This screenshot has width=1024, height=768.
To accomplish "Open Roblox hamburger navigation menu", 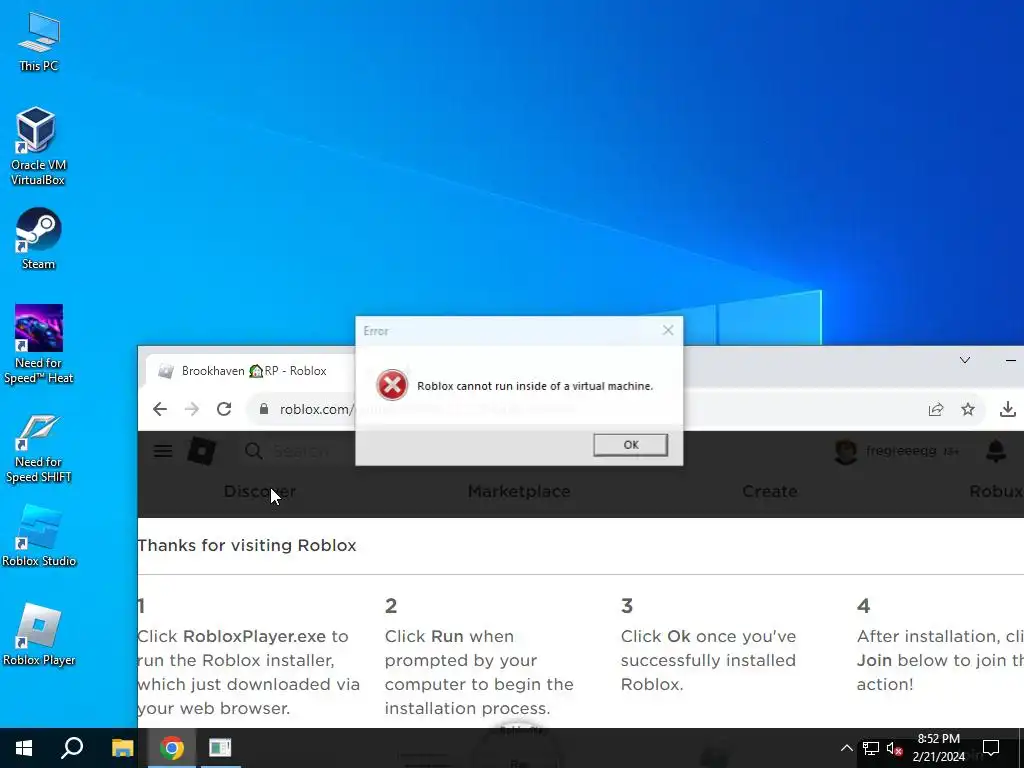I will [163, 451].
